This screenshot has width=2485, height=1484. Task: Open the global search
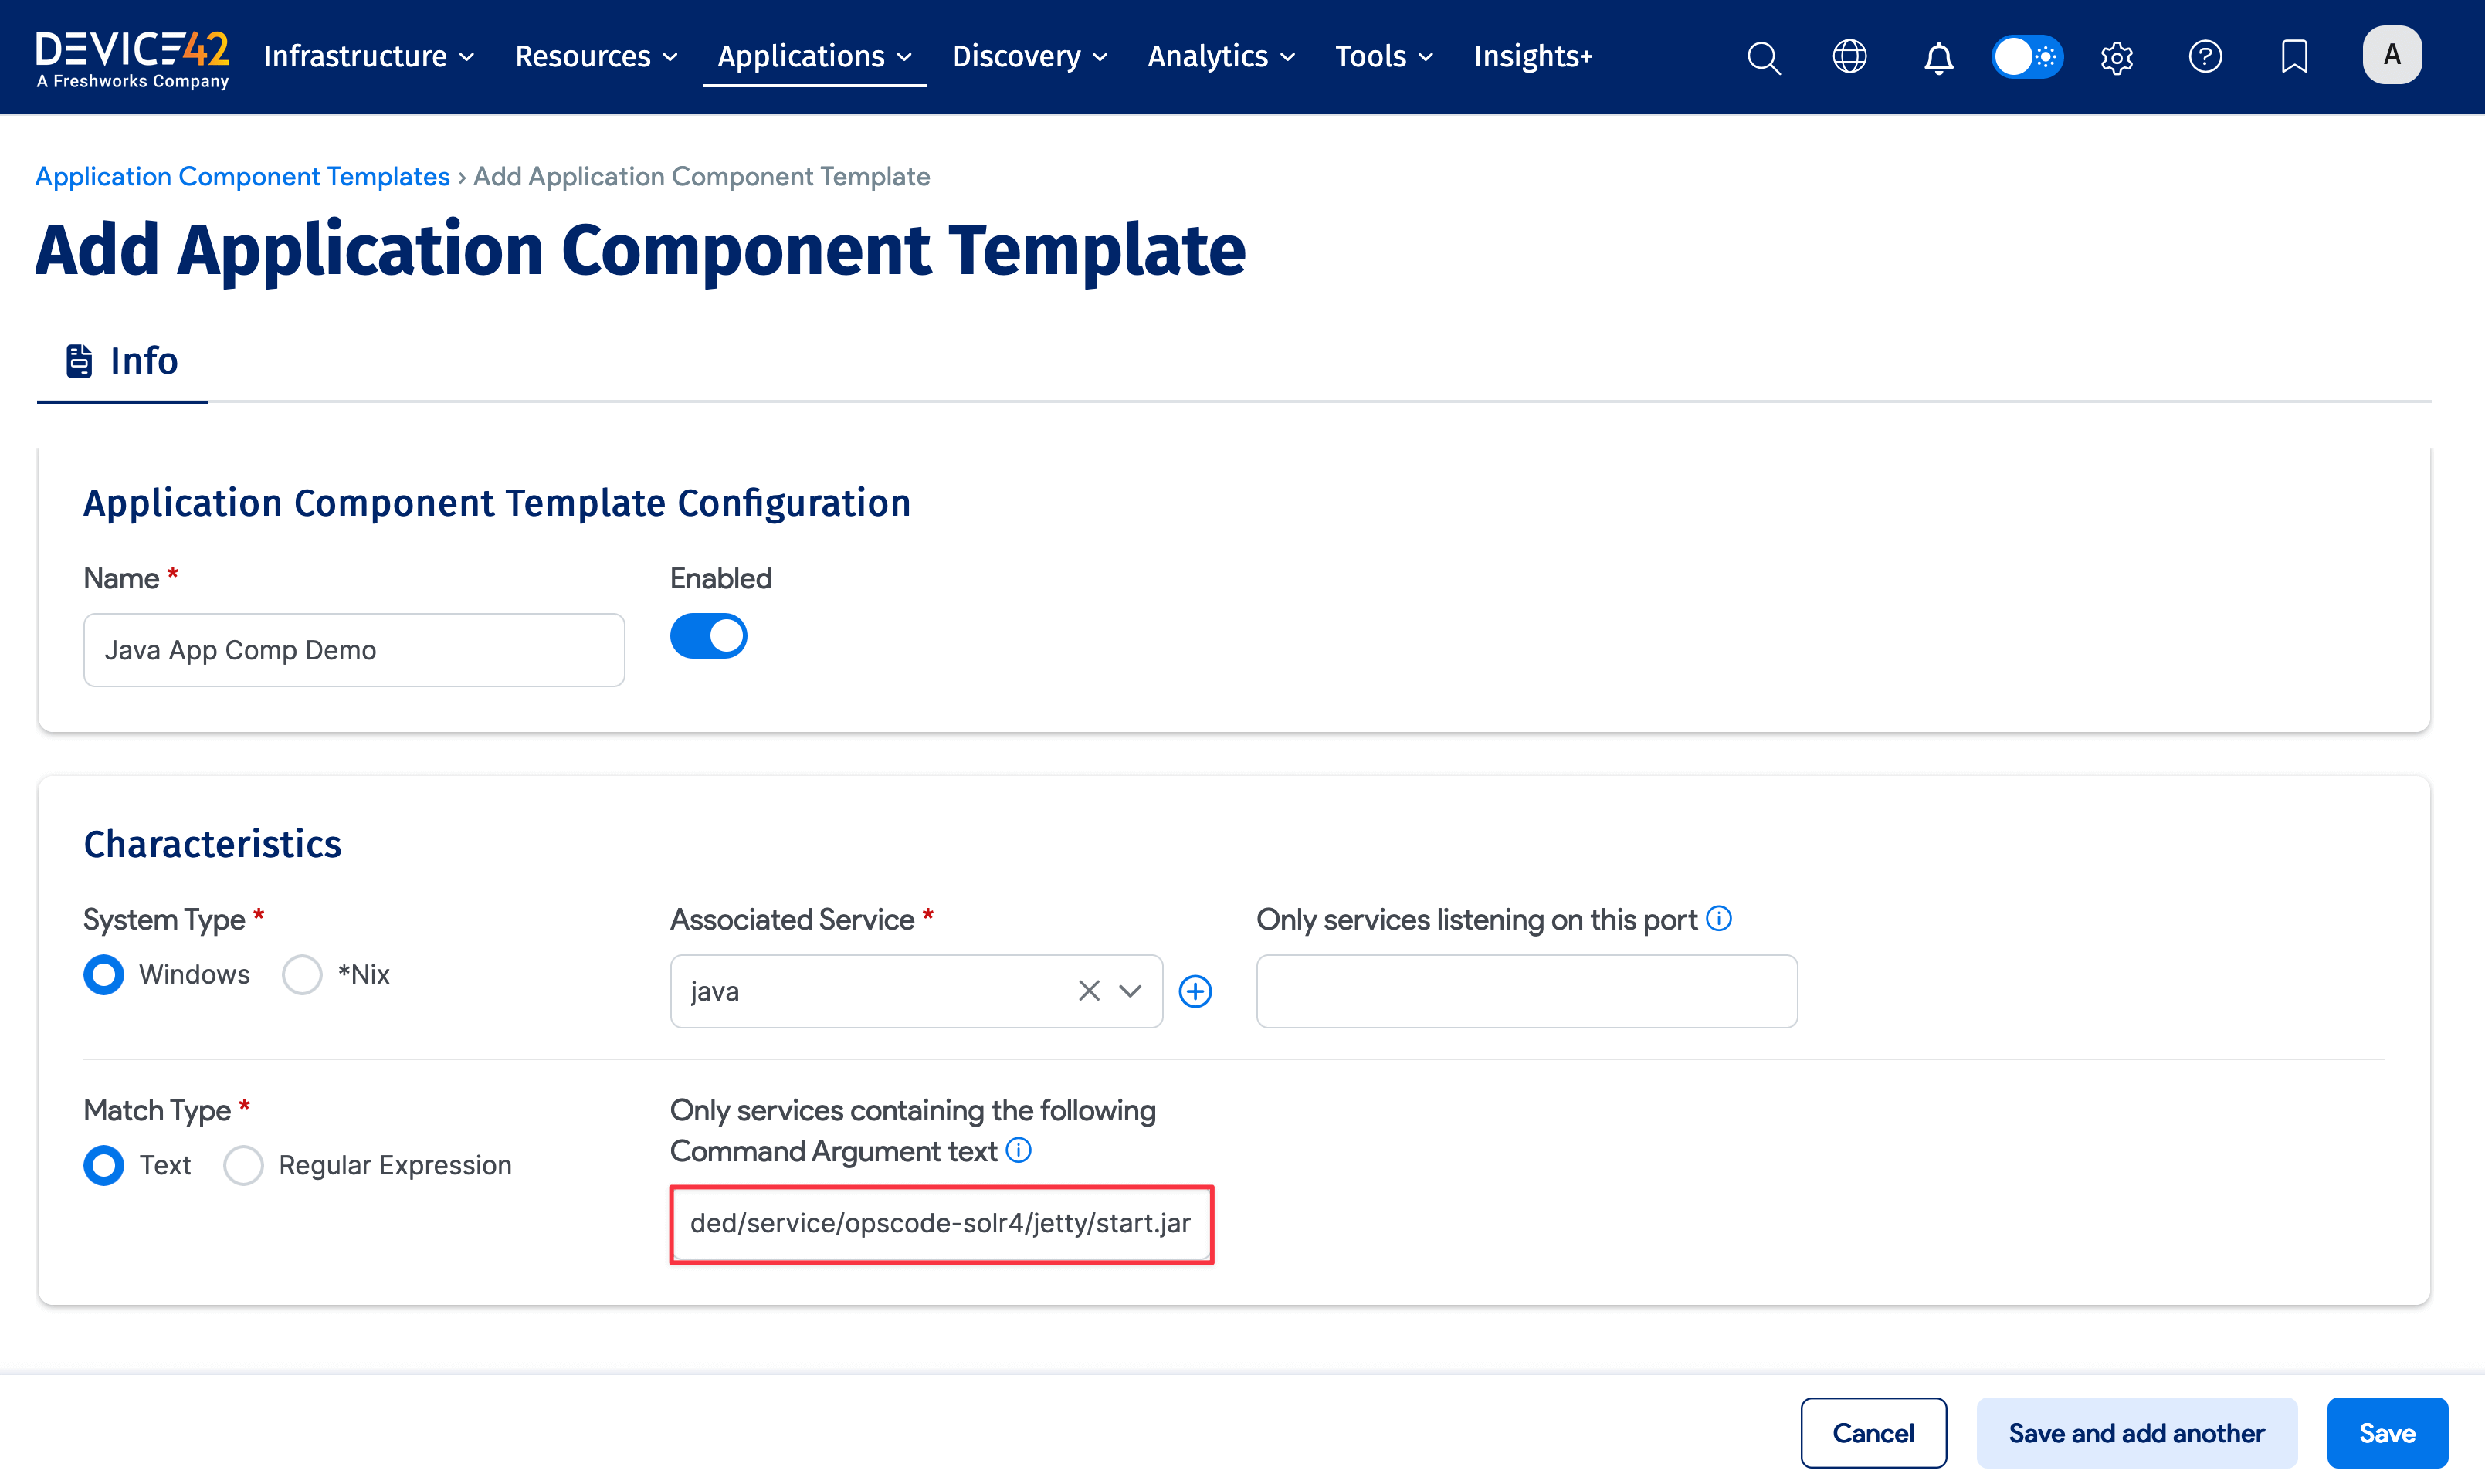[1763, 57]
